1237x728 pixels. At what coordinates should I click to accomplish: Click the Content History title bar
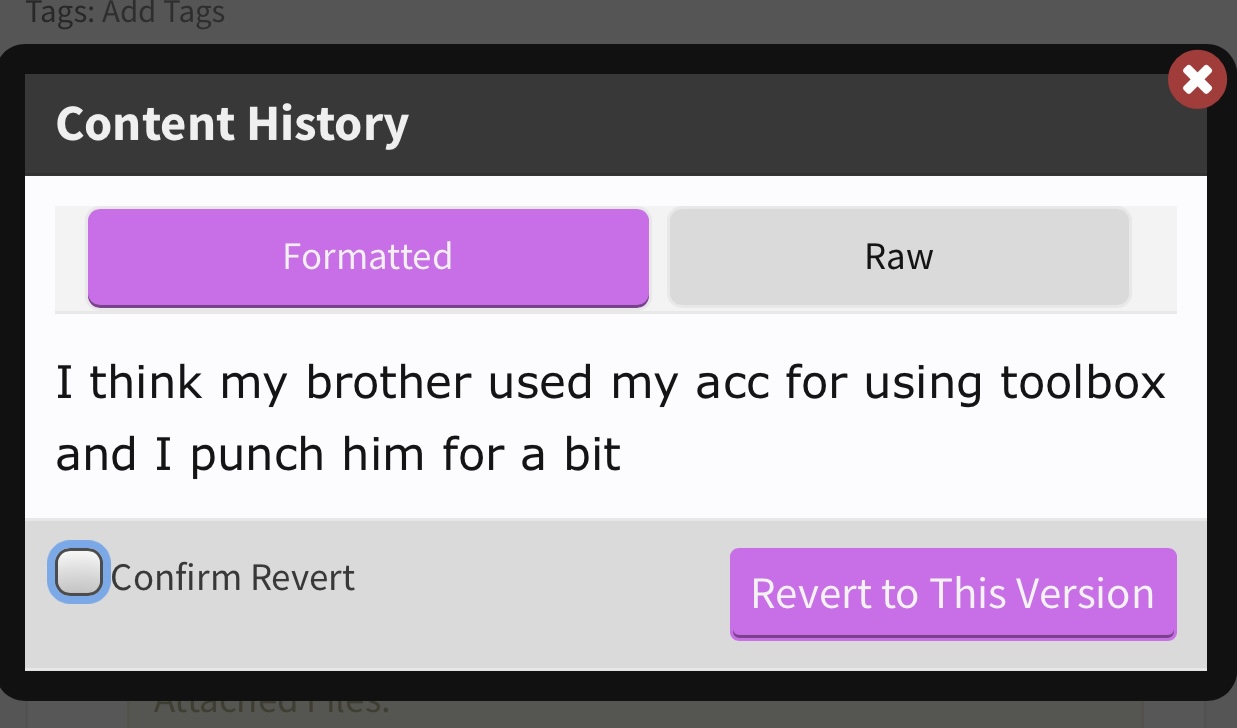coord(616,123)
